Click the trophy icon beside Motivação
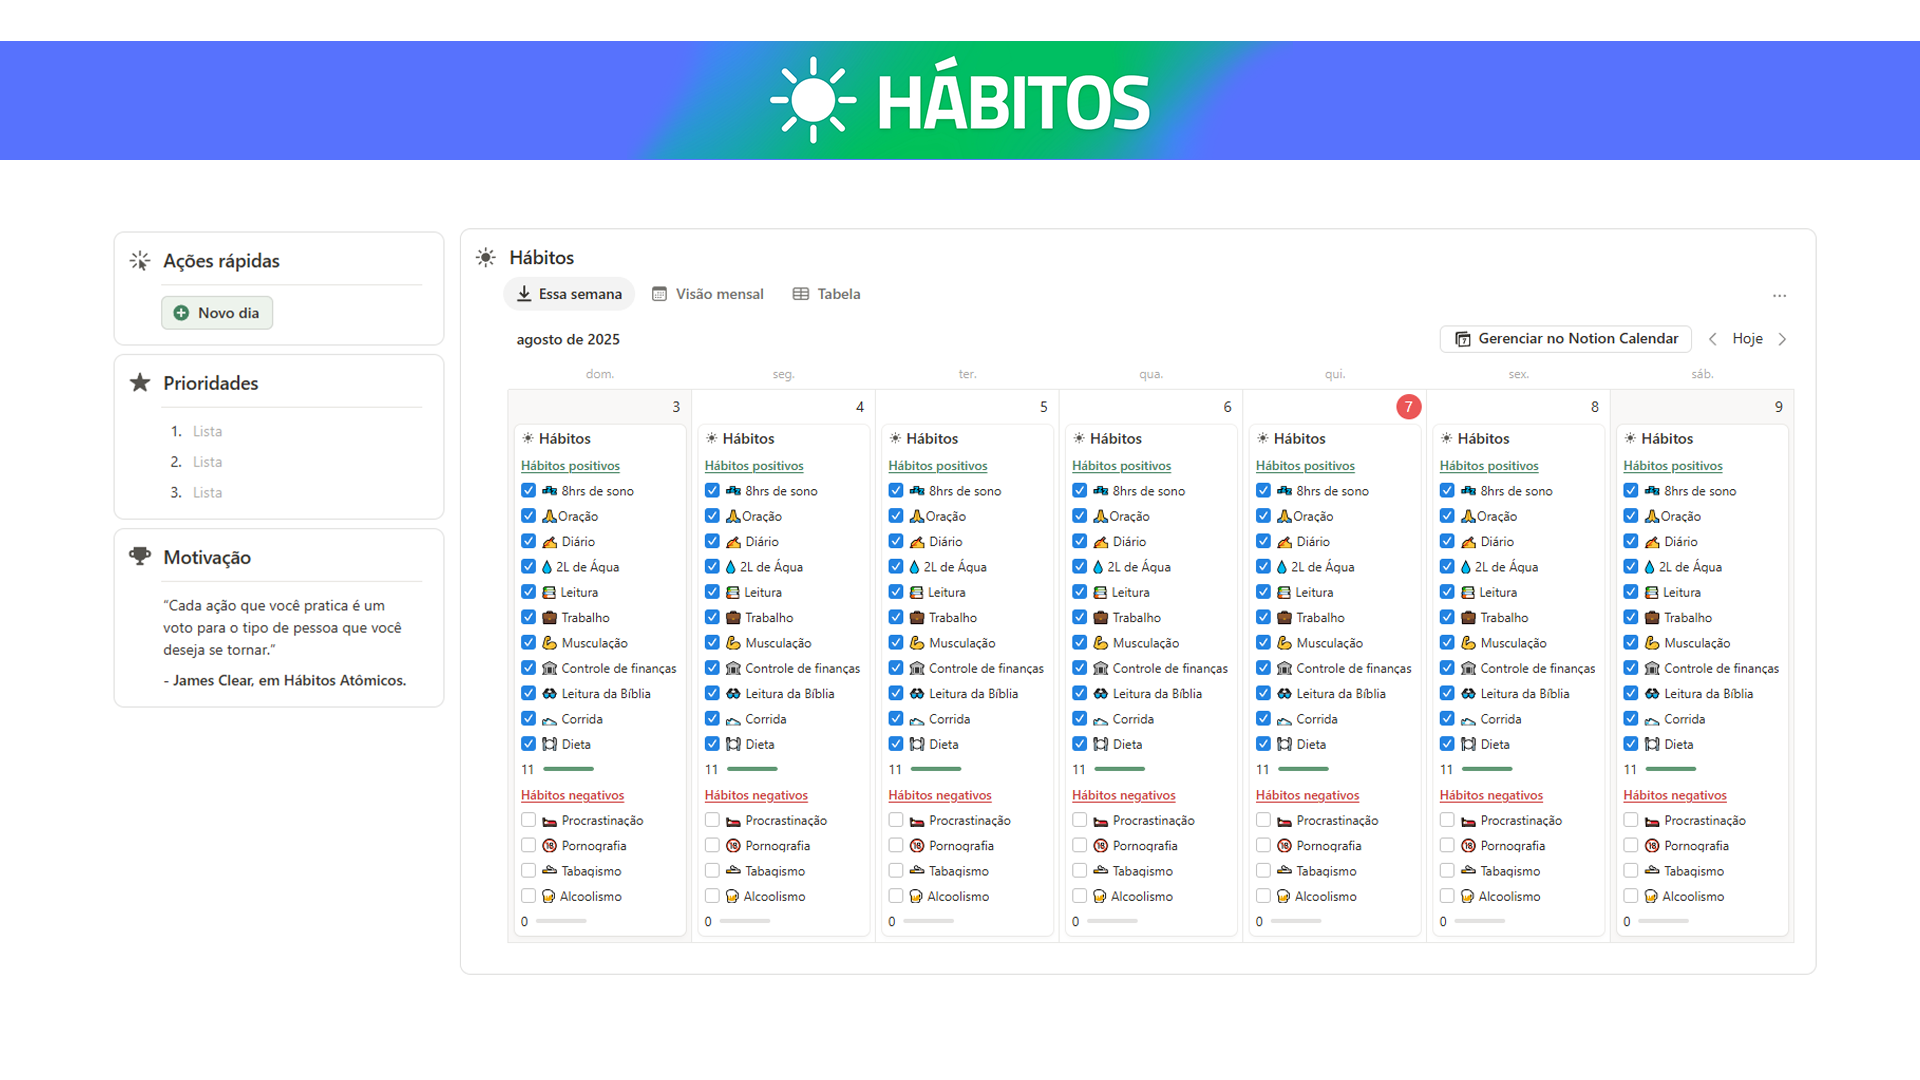Screen dimensions: 1920x1080 coord(139,557)
